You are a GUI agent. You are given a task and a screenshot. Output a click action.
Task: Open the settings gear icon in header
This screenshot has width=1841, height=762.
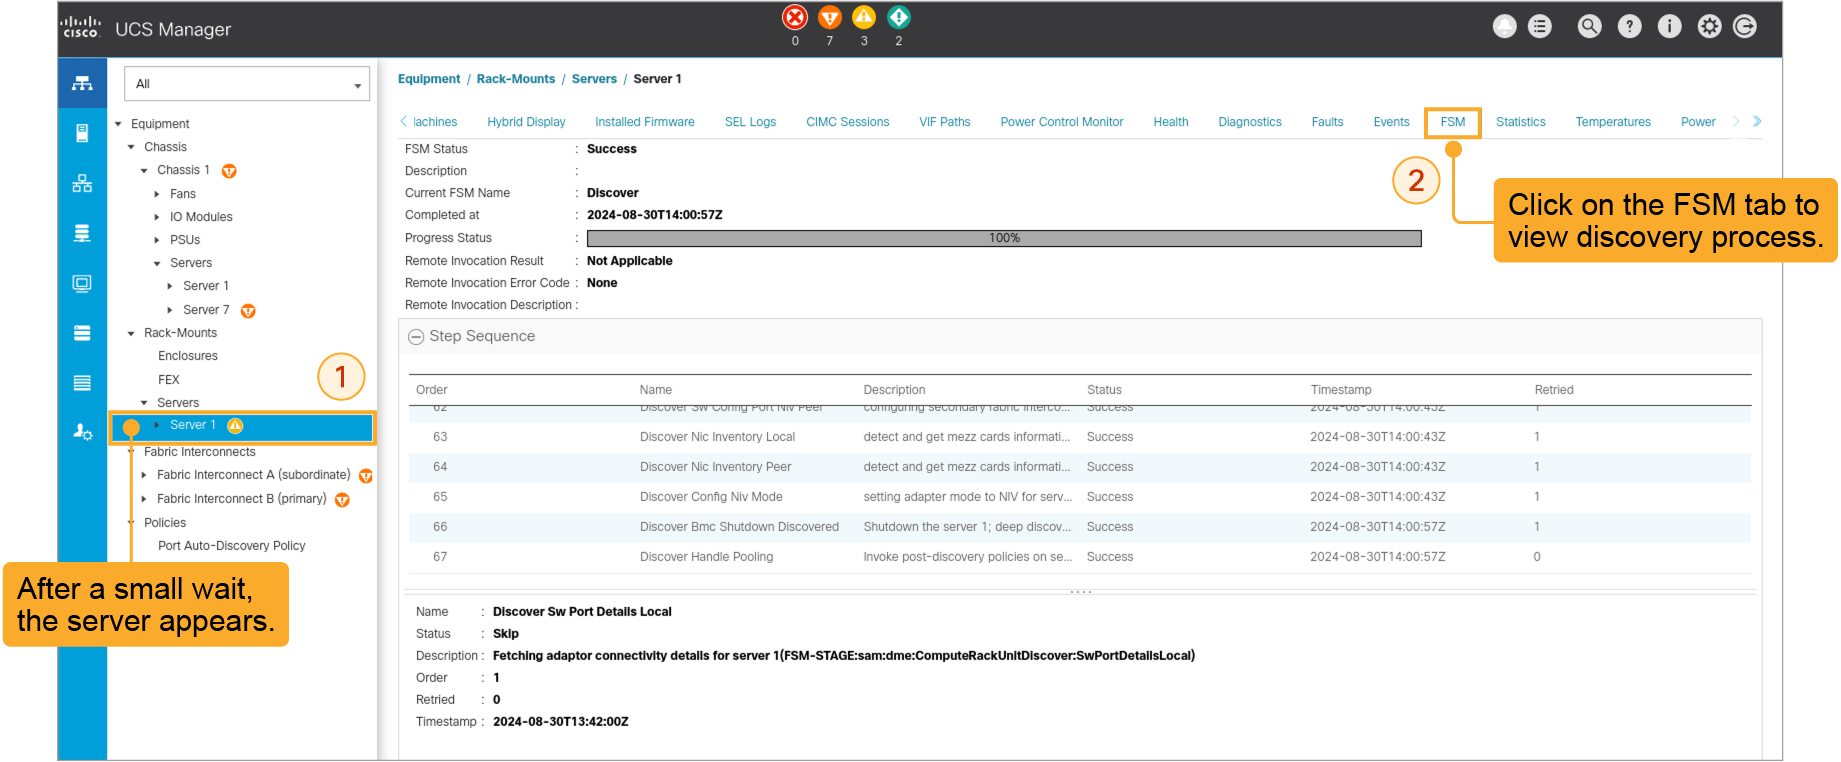point(1709,27)
